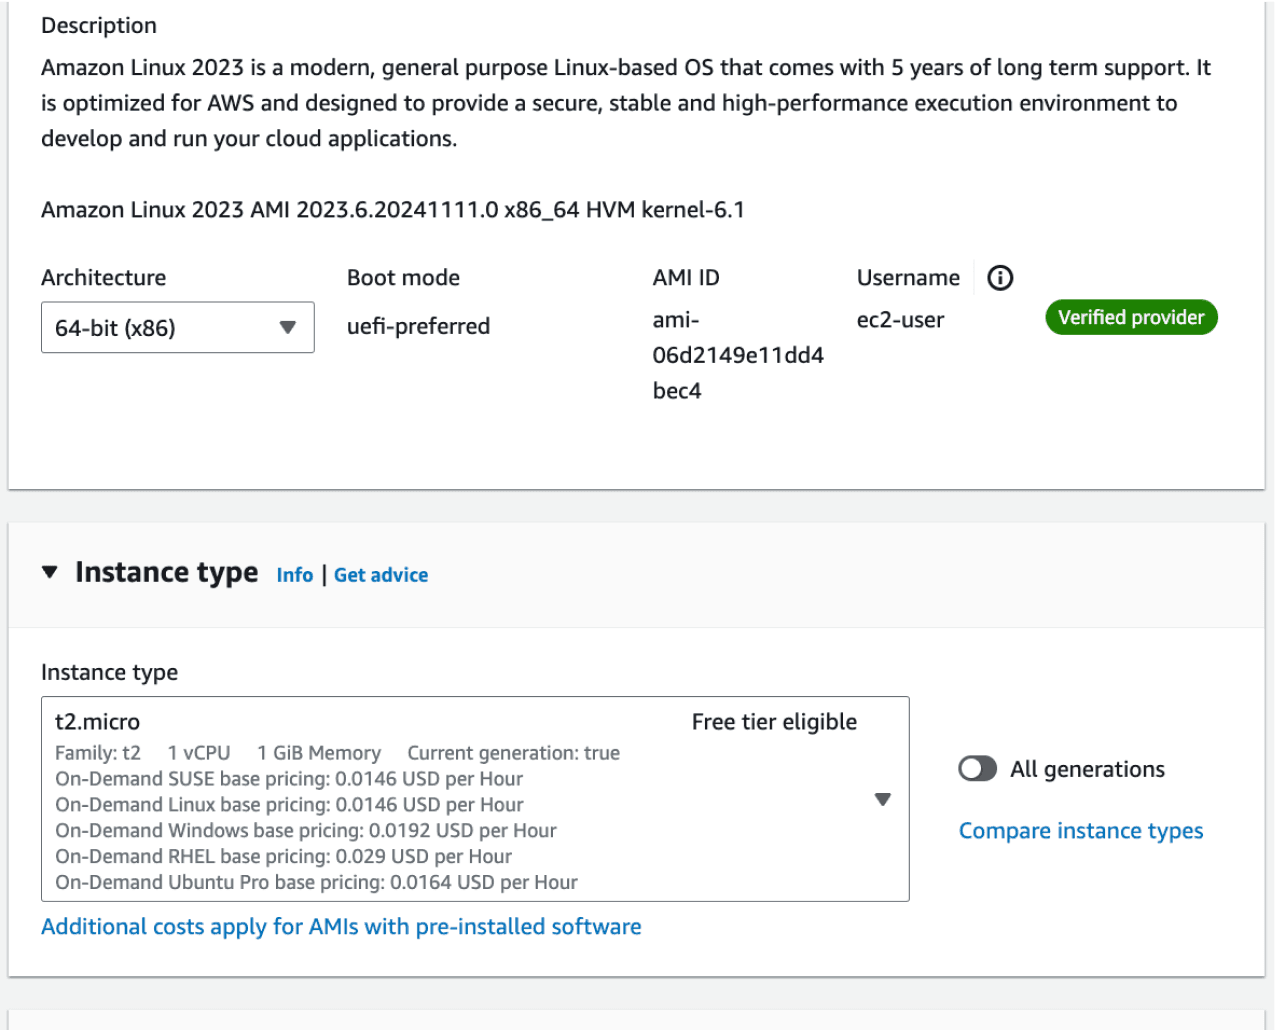The image size is (1275, 1030).
Task: Click the Free tier eligible label
Action: [x=774, y=722]
